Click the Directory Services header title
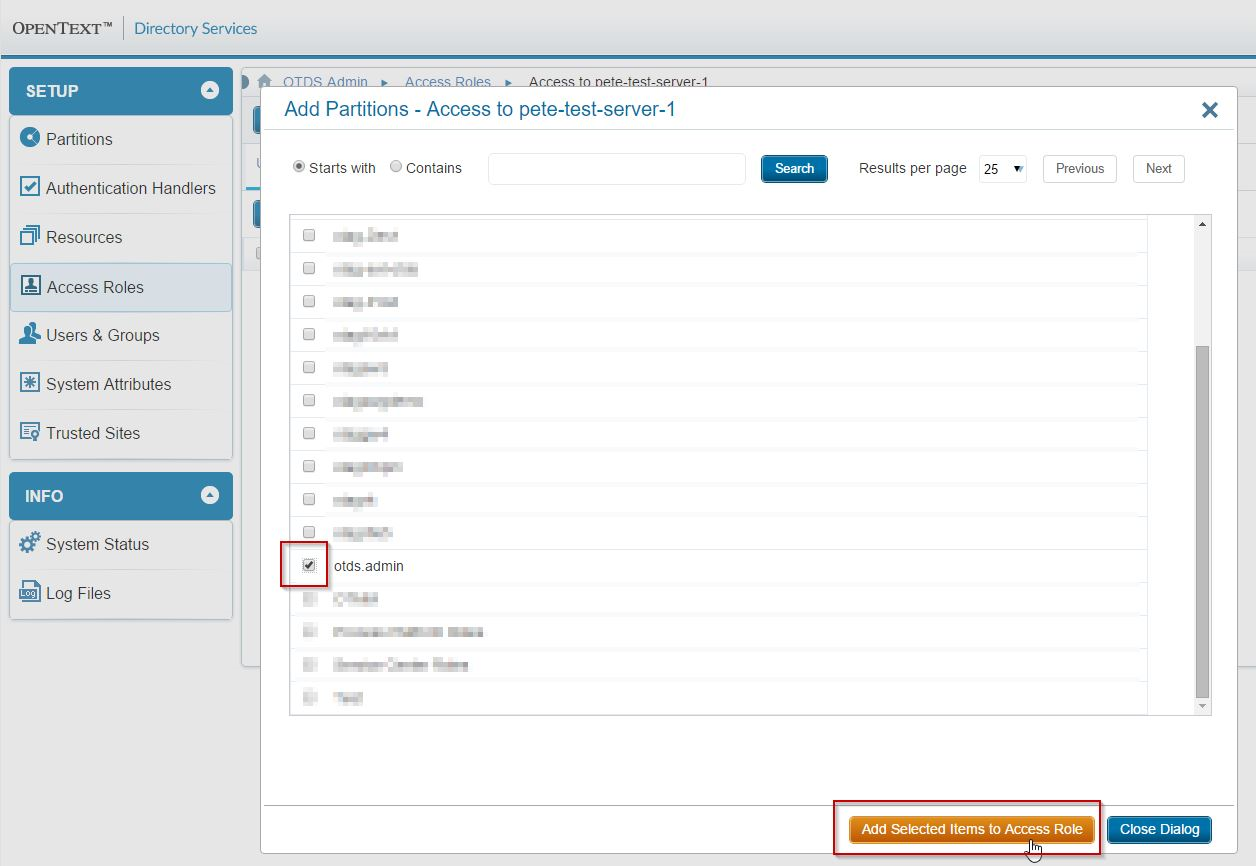The height and width of the screenshot is (866, 1256). (x=195, y=28)
